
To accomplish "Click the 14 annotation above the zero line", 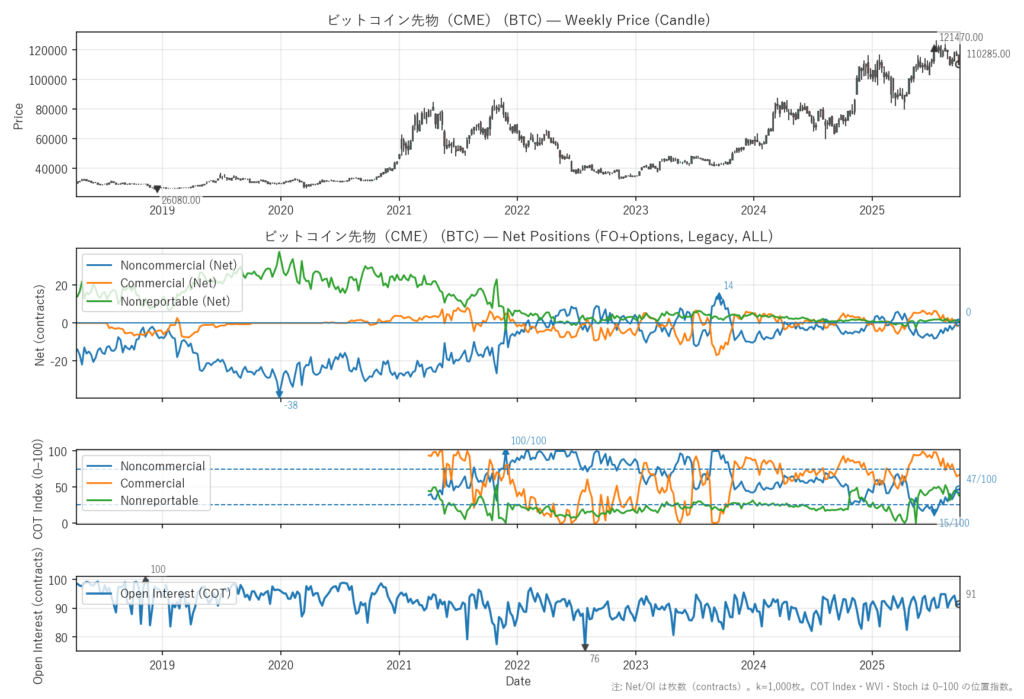I will (x=727, y=285).
